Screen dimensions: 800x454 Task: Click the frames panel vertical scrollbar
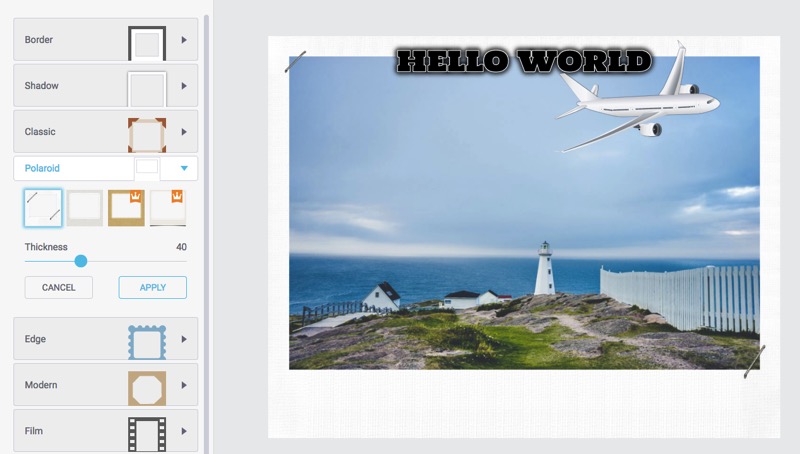pyautogui.click(x=206, y=234)
